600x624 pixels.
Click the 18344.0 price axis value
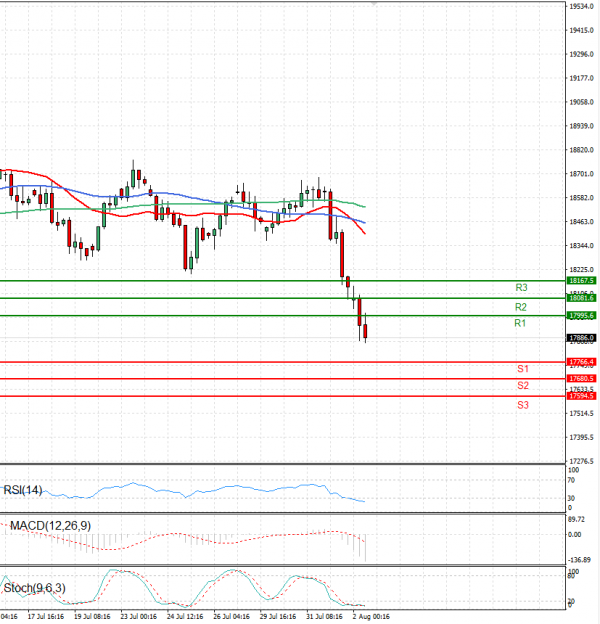click(x=582, y=246)
